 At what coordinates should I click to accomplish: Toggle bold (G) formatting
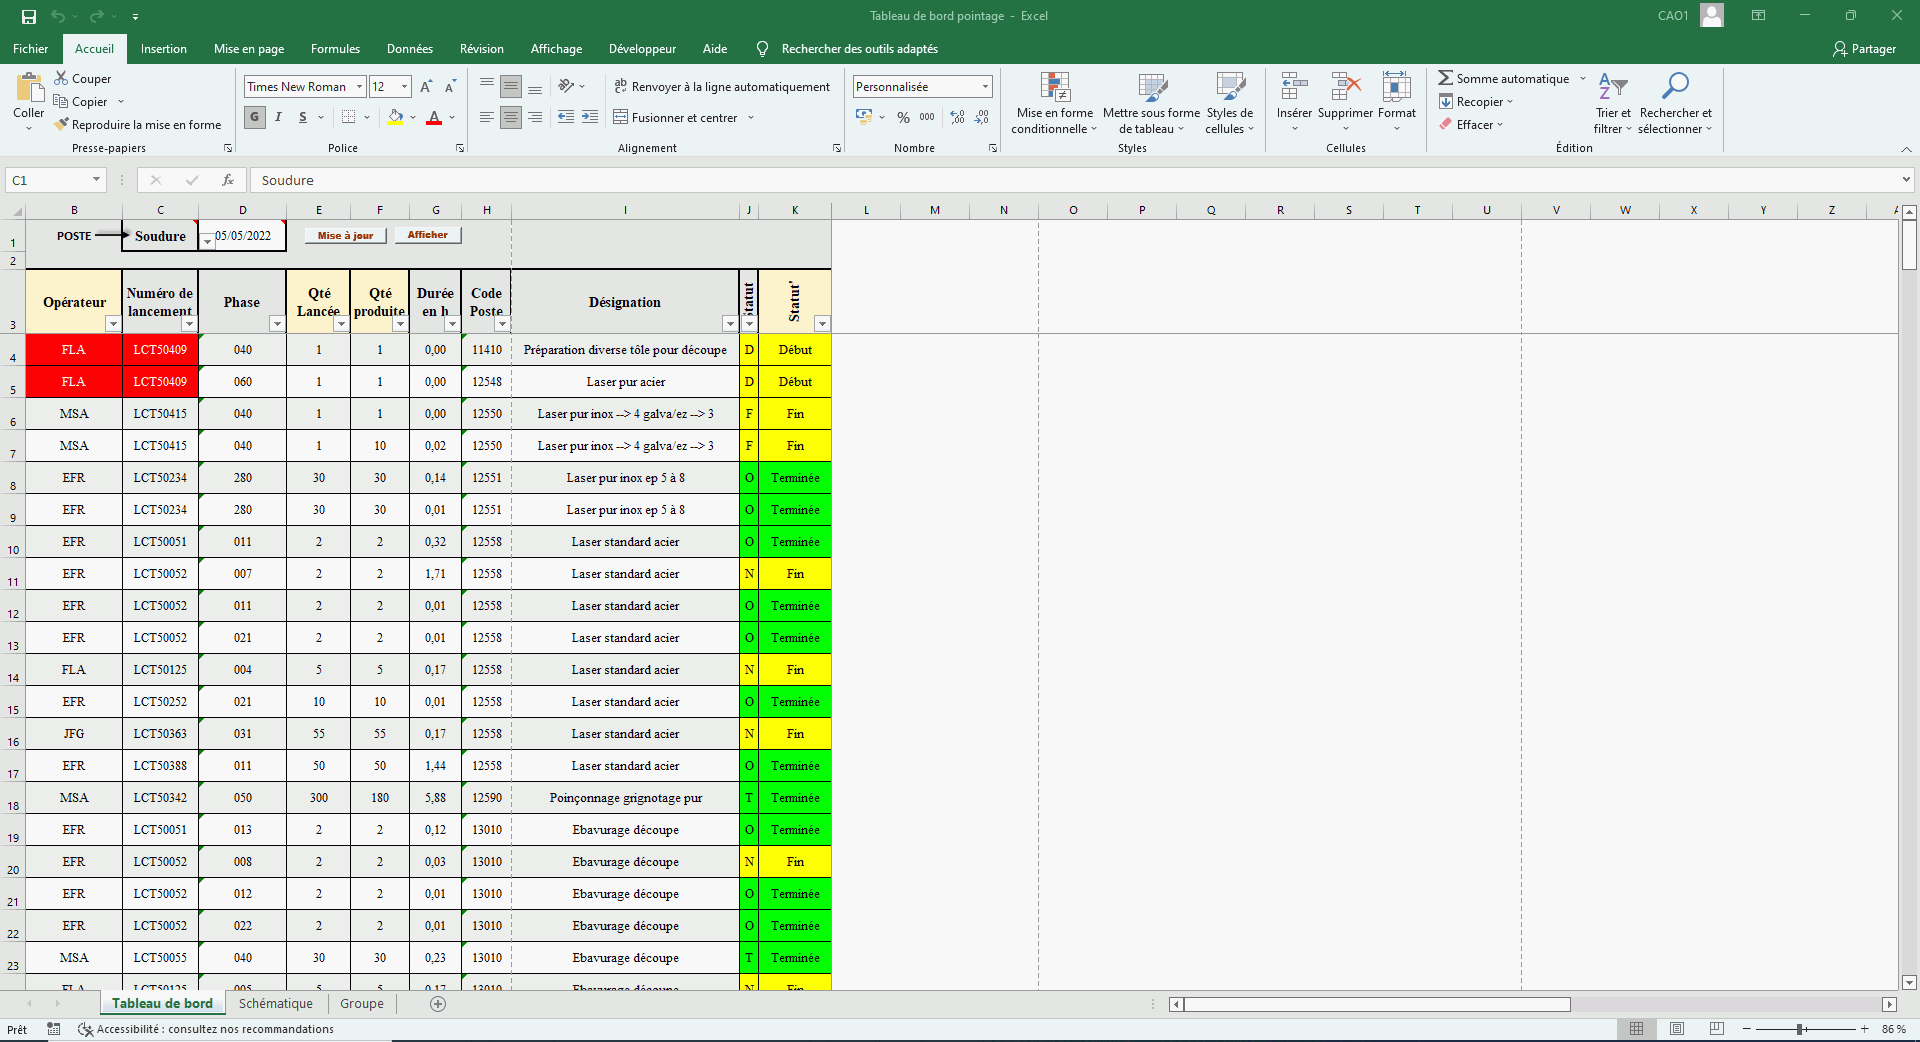tap(255, 117)
